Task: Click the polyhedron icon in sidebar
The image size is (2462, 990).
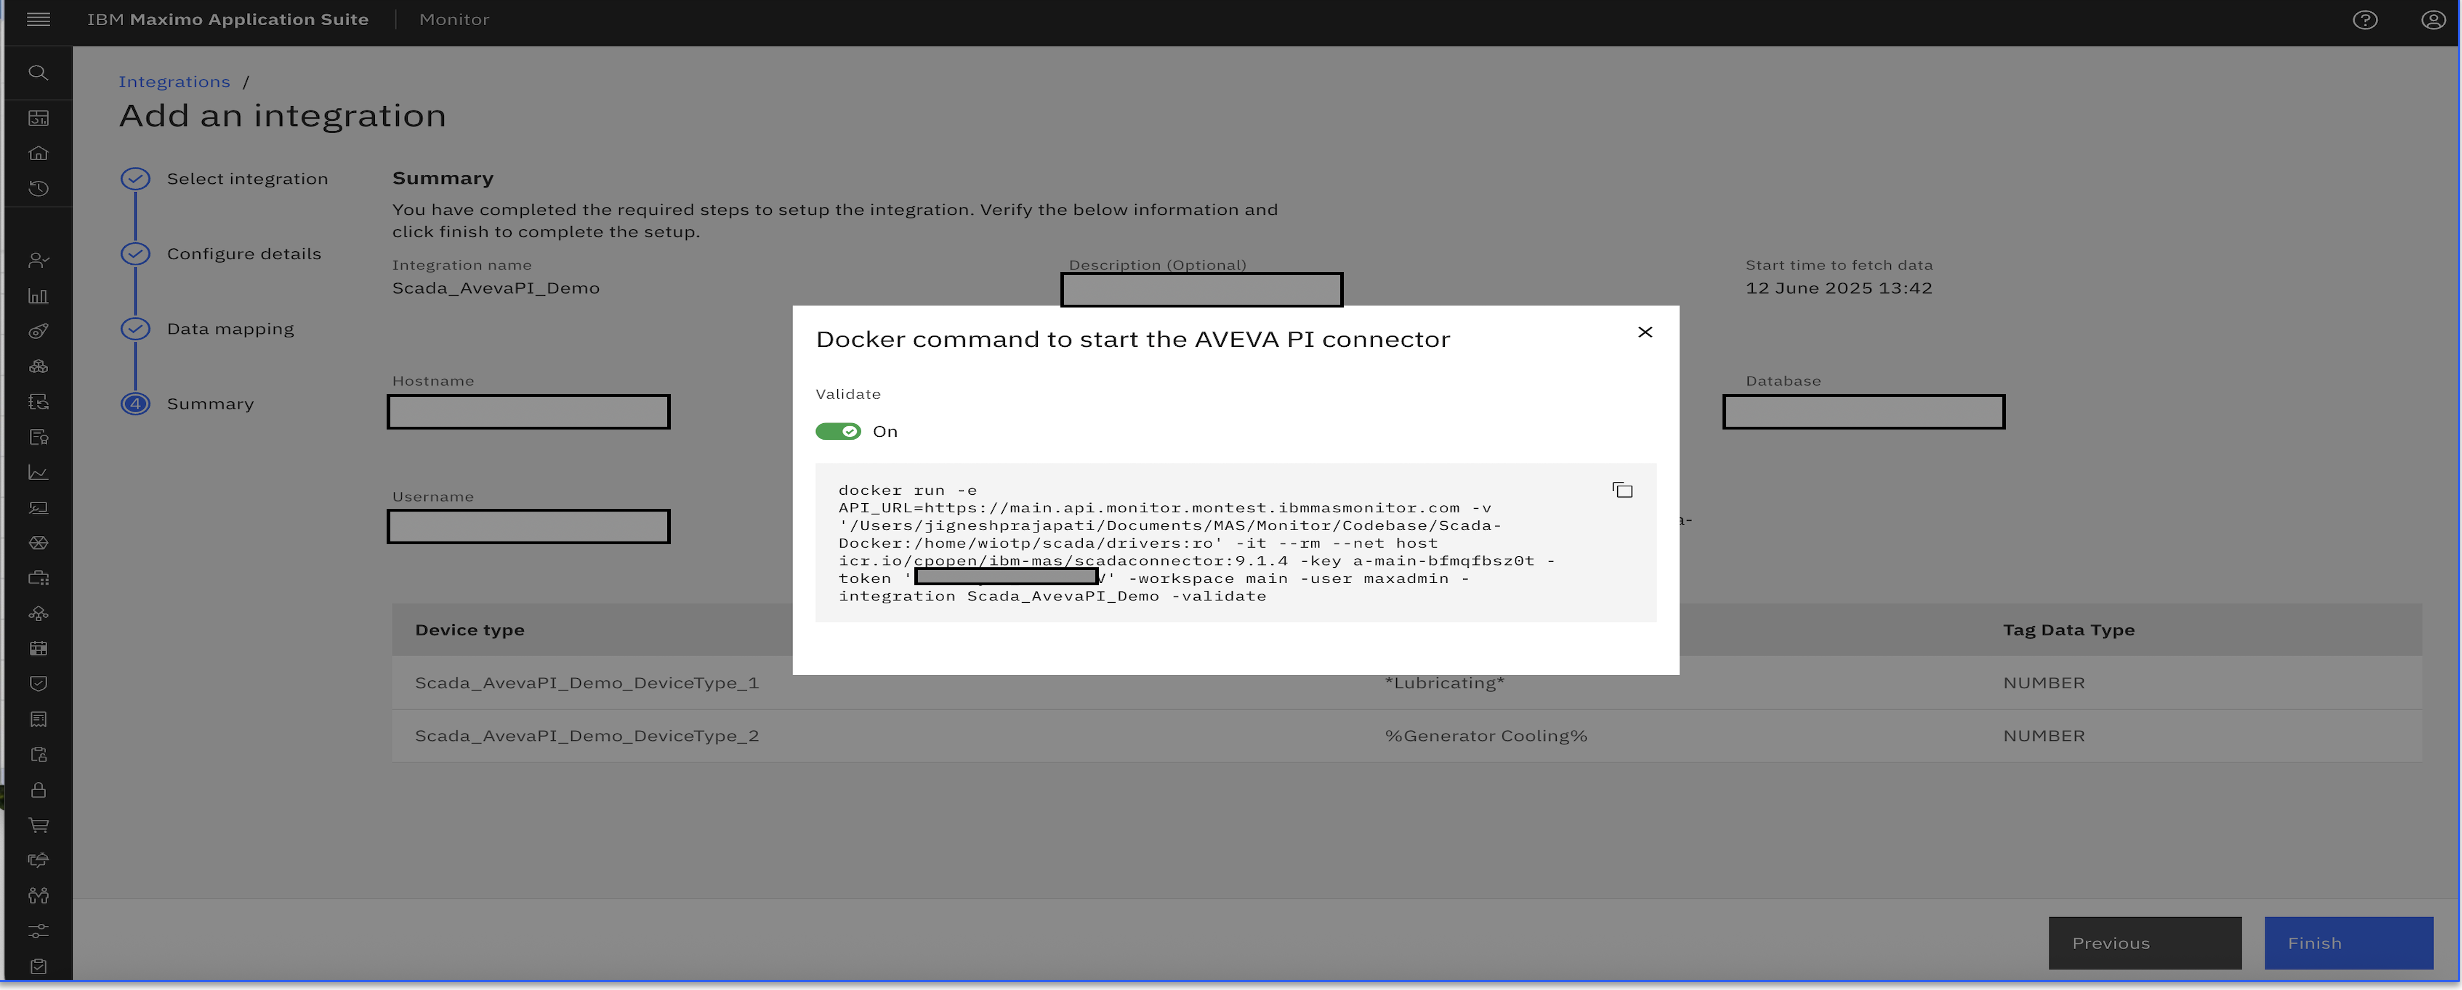Action: click(x=38, y=543)
